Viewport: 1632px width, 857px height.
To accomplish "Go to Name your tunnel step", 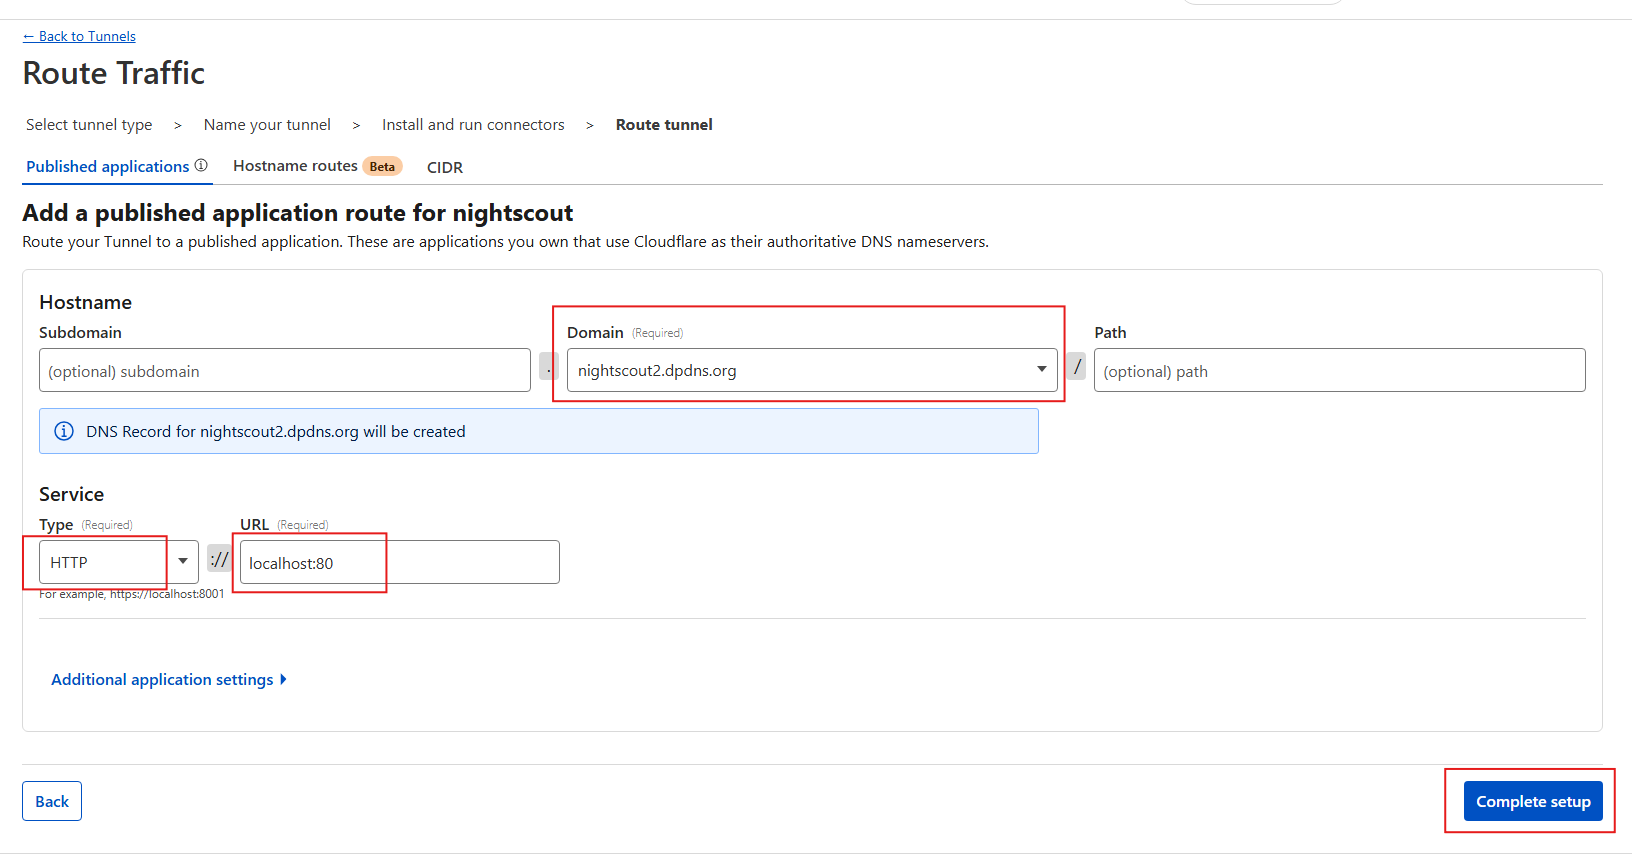I will tap(267, 125).
